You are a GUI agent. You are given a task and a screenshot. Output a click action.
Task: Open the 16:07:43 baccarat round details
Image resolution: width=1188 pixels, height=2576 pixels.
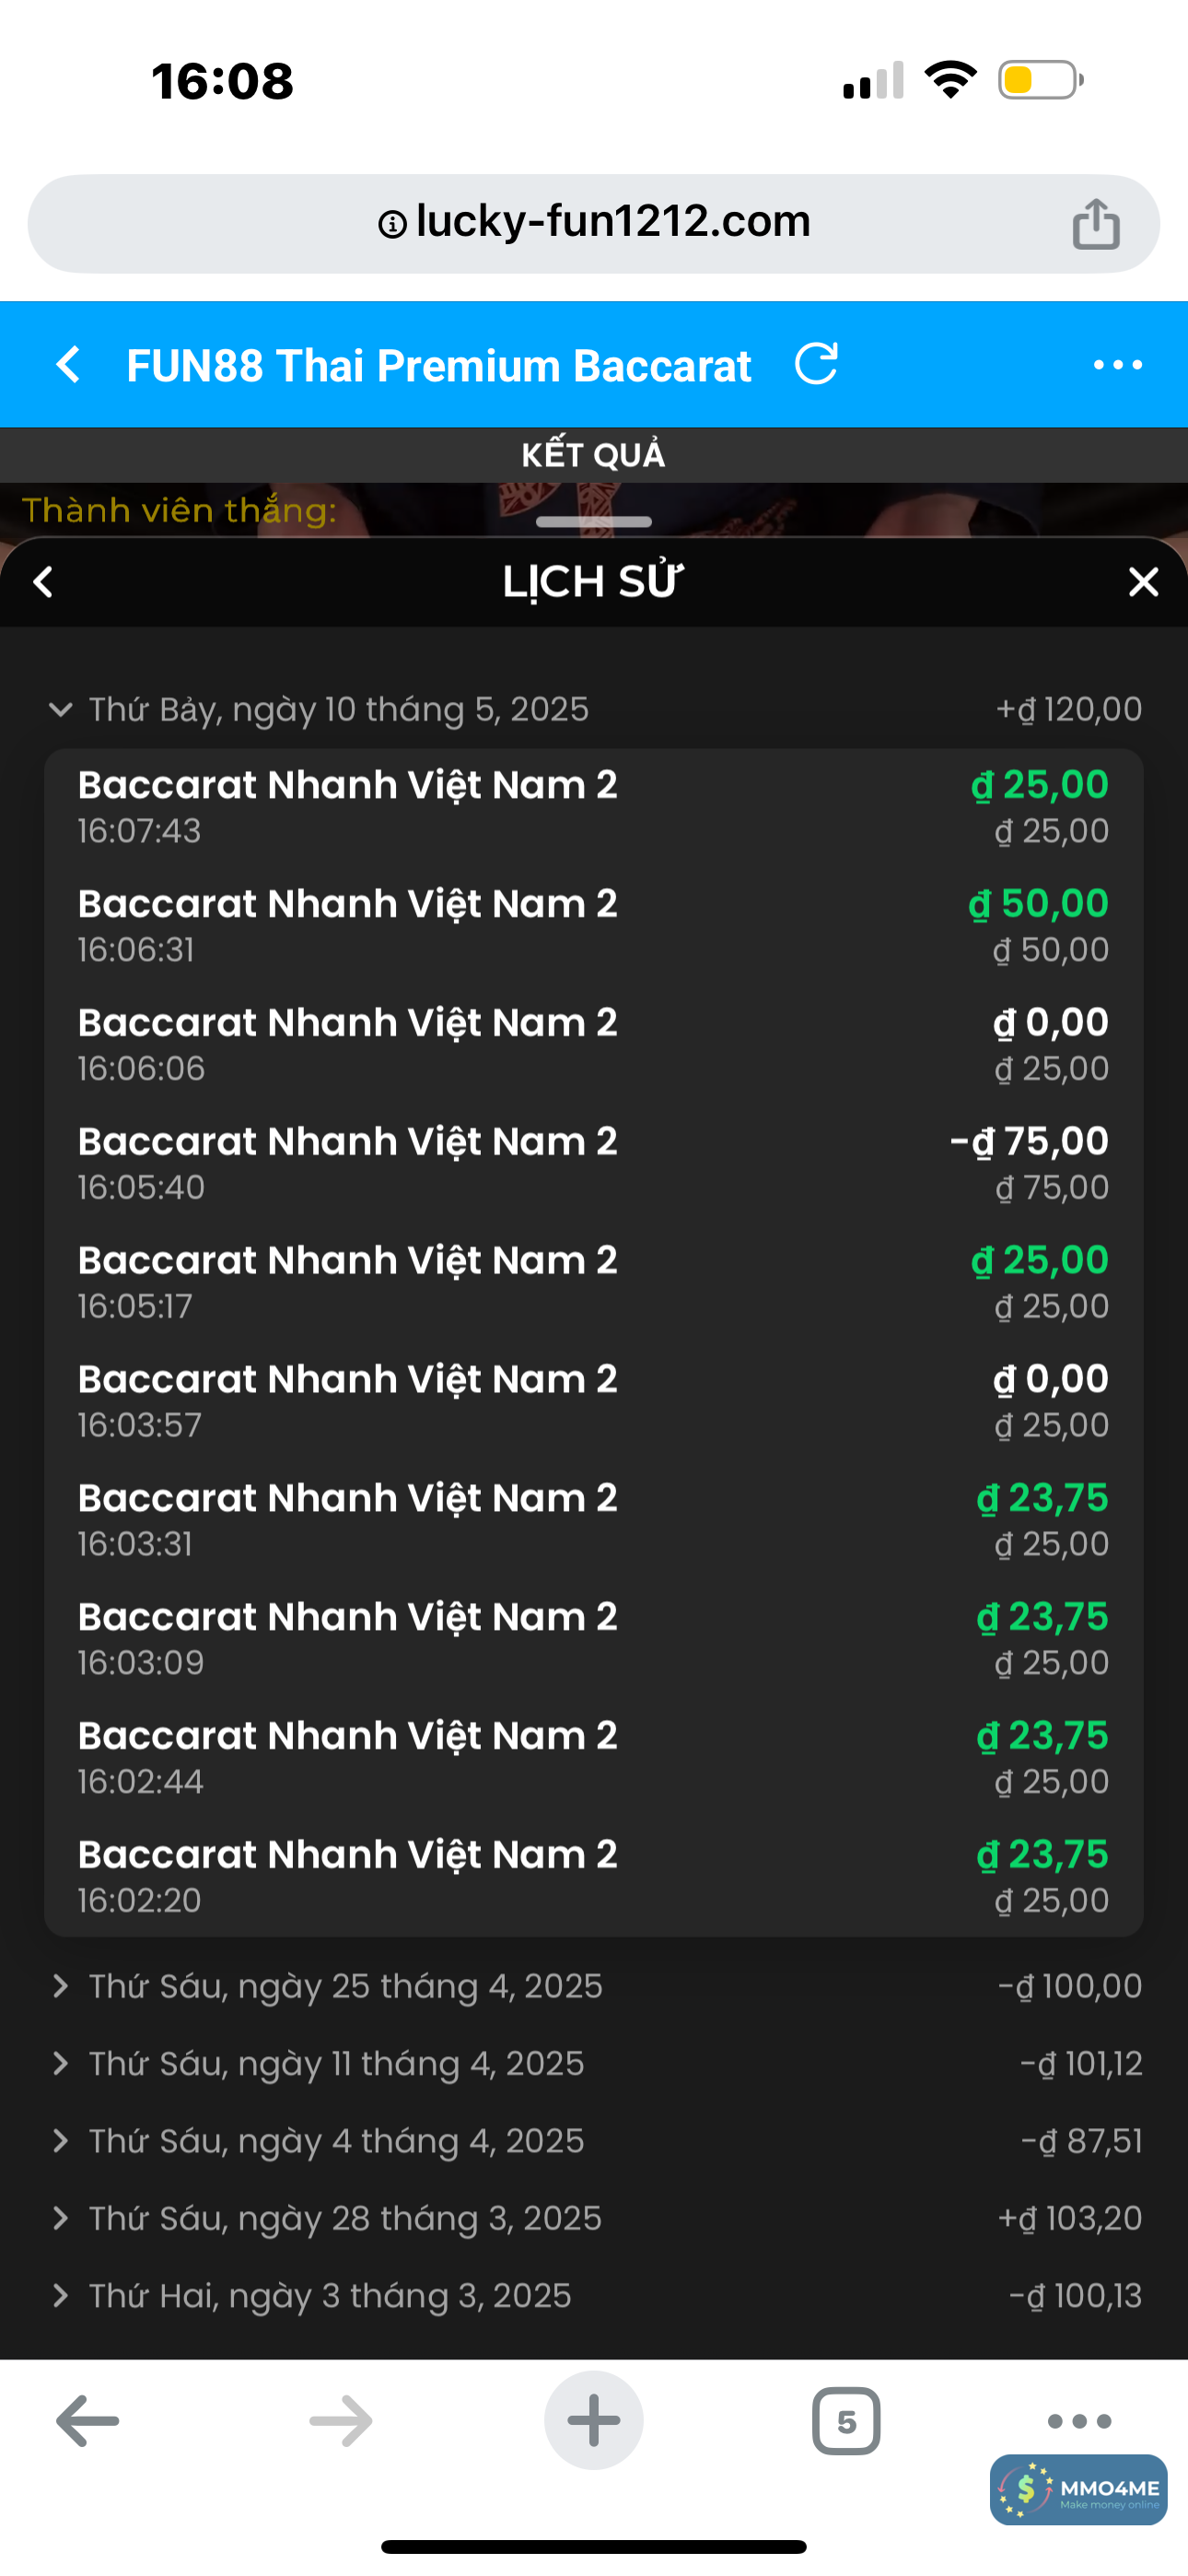click(593, 807)
